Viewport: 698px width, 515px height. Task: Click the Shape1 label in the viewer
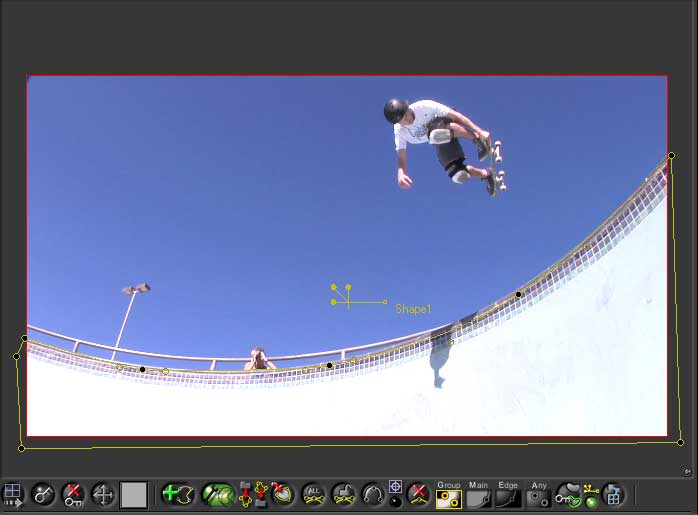413,309
